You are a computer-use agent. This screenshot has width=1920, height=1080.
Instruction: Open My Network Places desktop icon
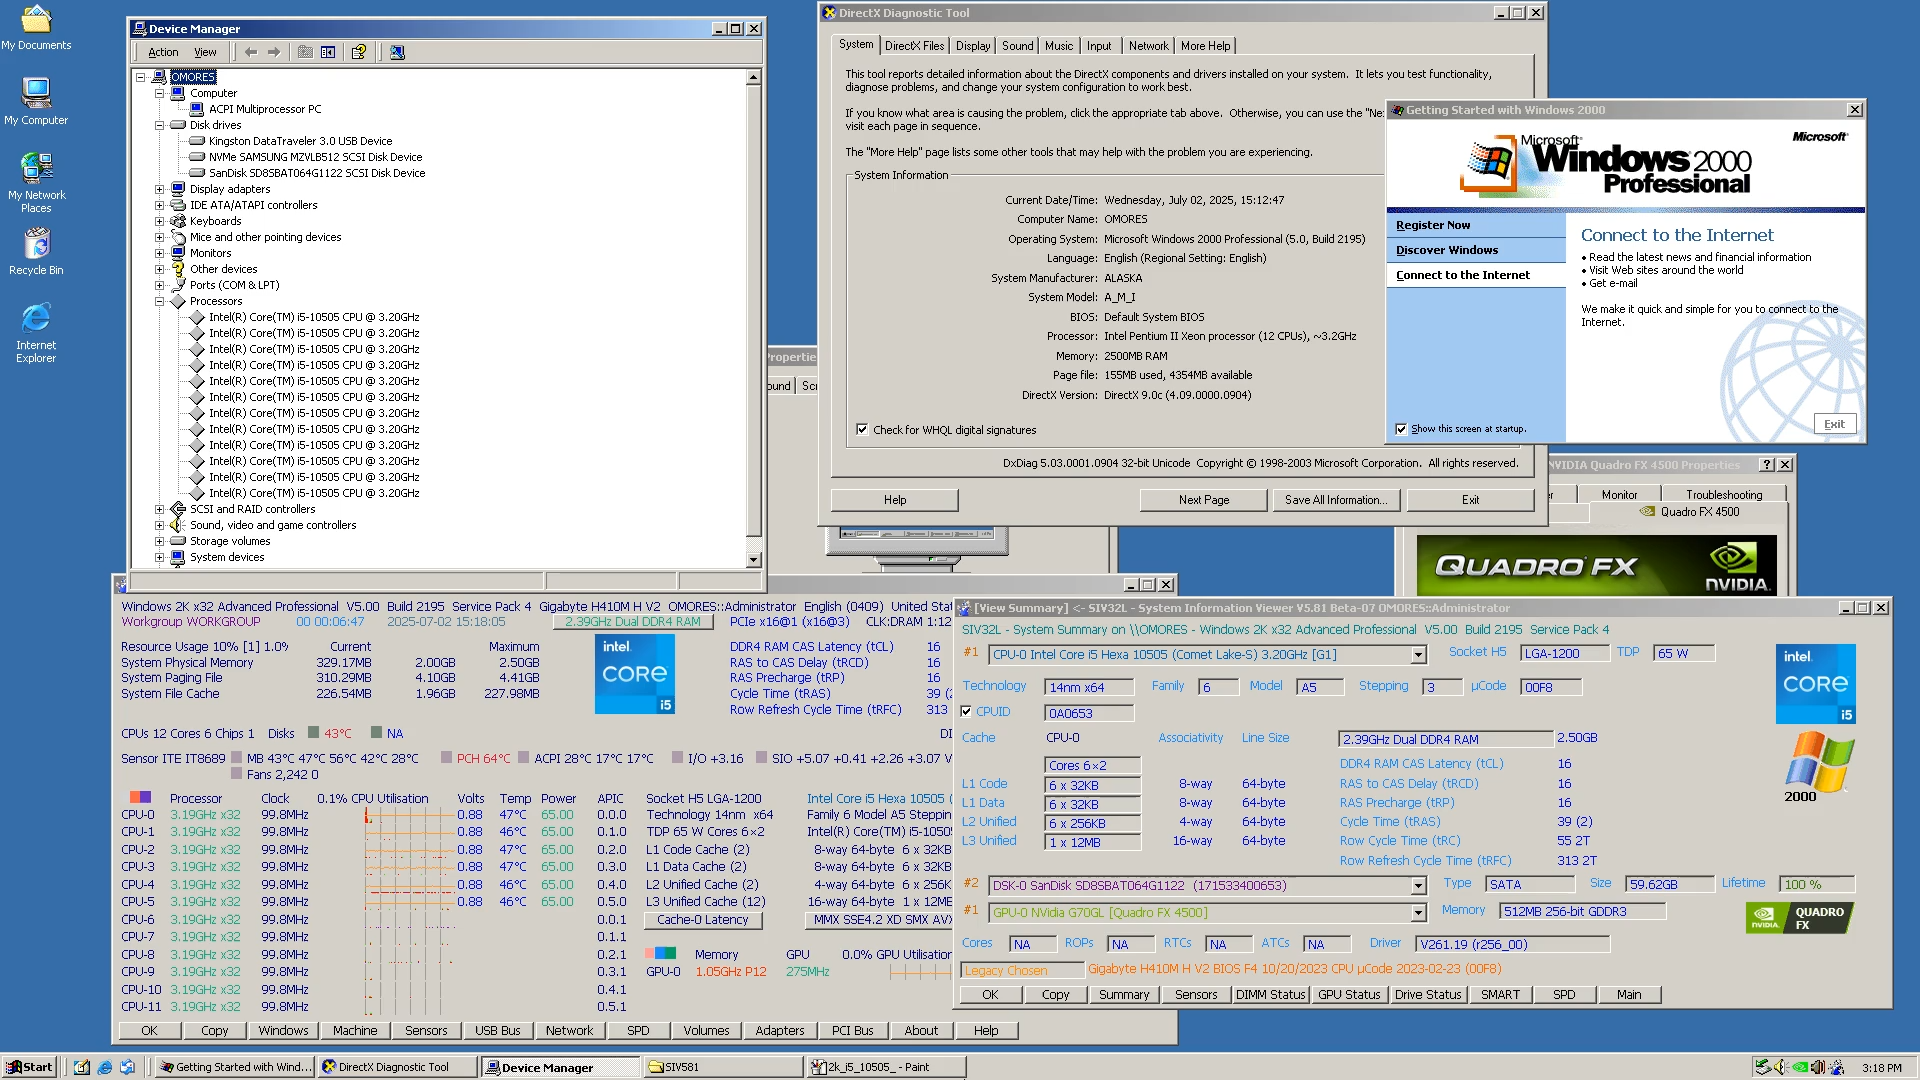coord(36,182)
